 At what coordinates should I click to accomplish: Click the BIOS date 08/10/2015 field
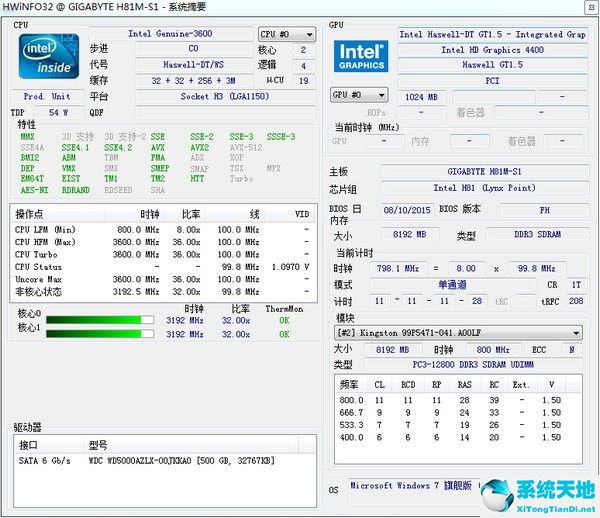[x=407, y=210]
